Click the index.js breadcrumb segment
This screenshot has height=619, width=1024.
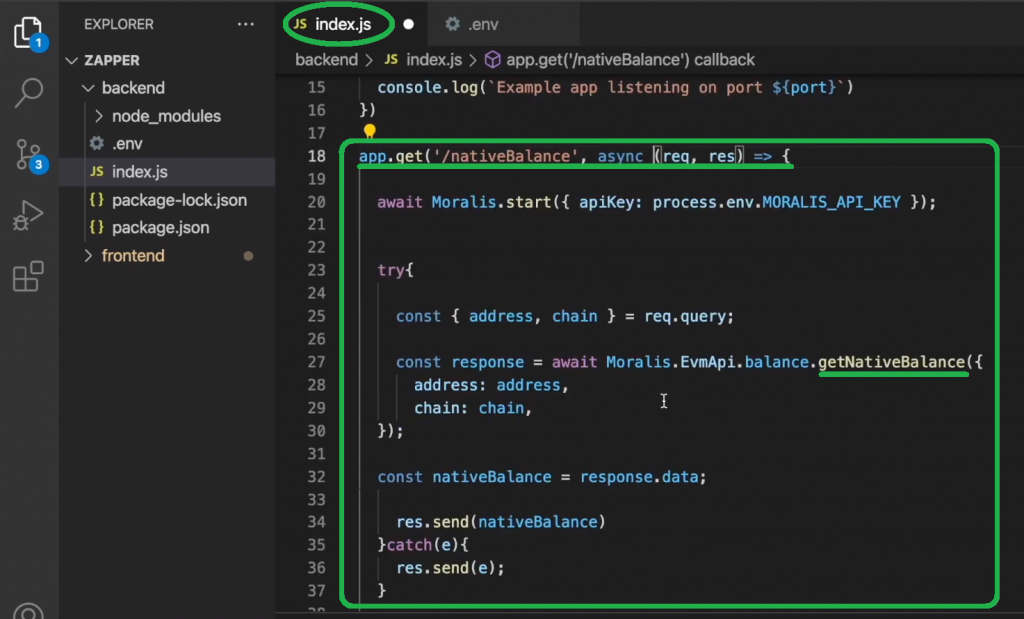(434, 59)
